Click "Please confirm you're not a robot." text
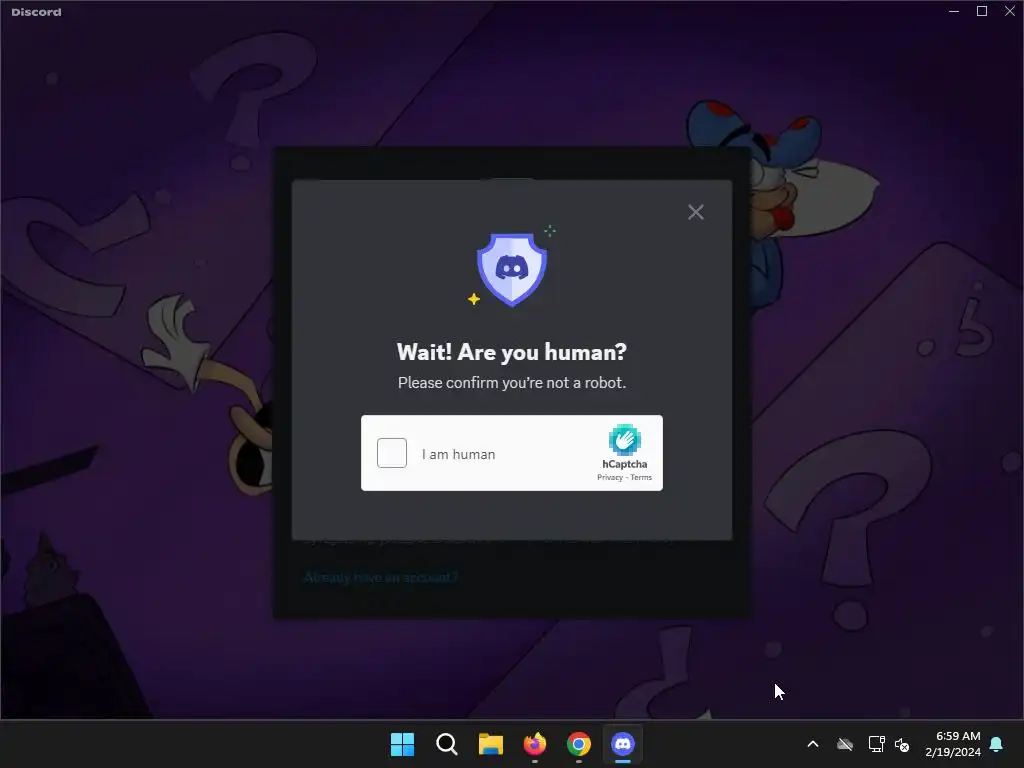The height and width of the screenshot is (768, 1024). point(512,383)
